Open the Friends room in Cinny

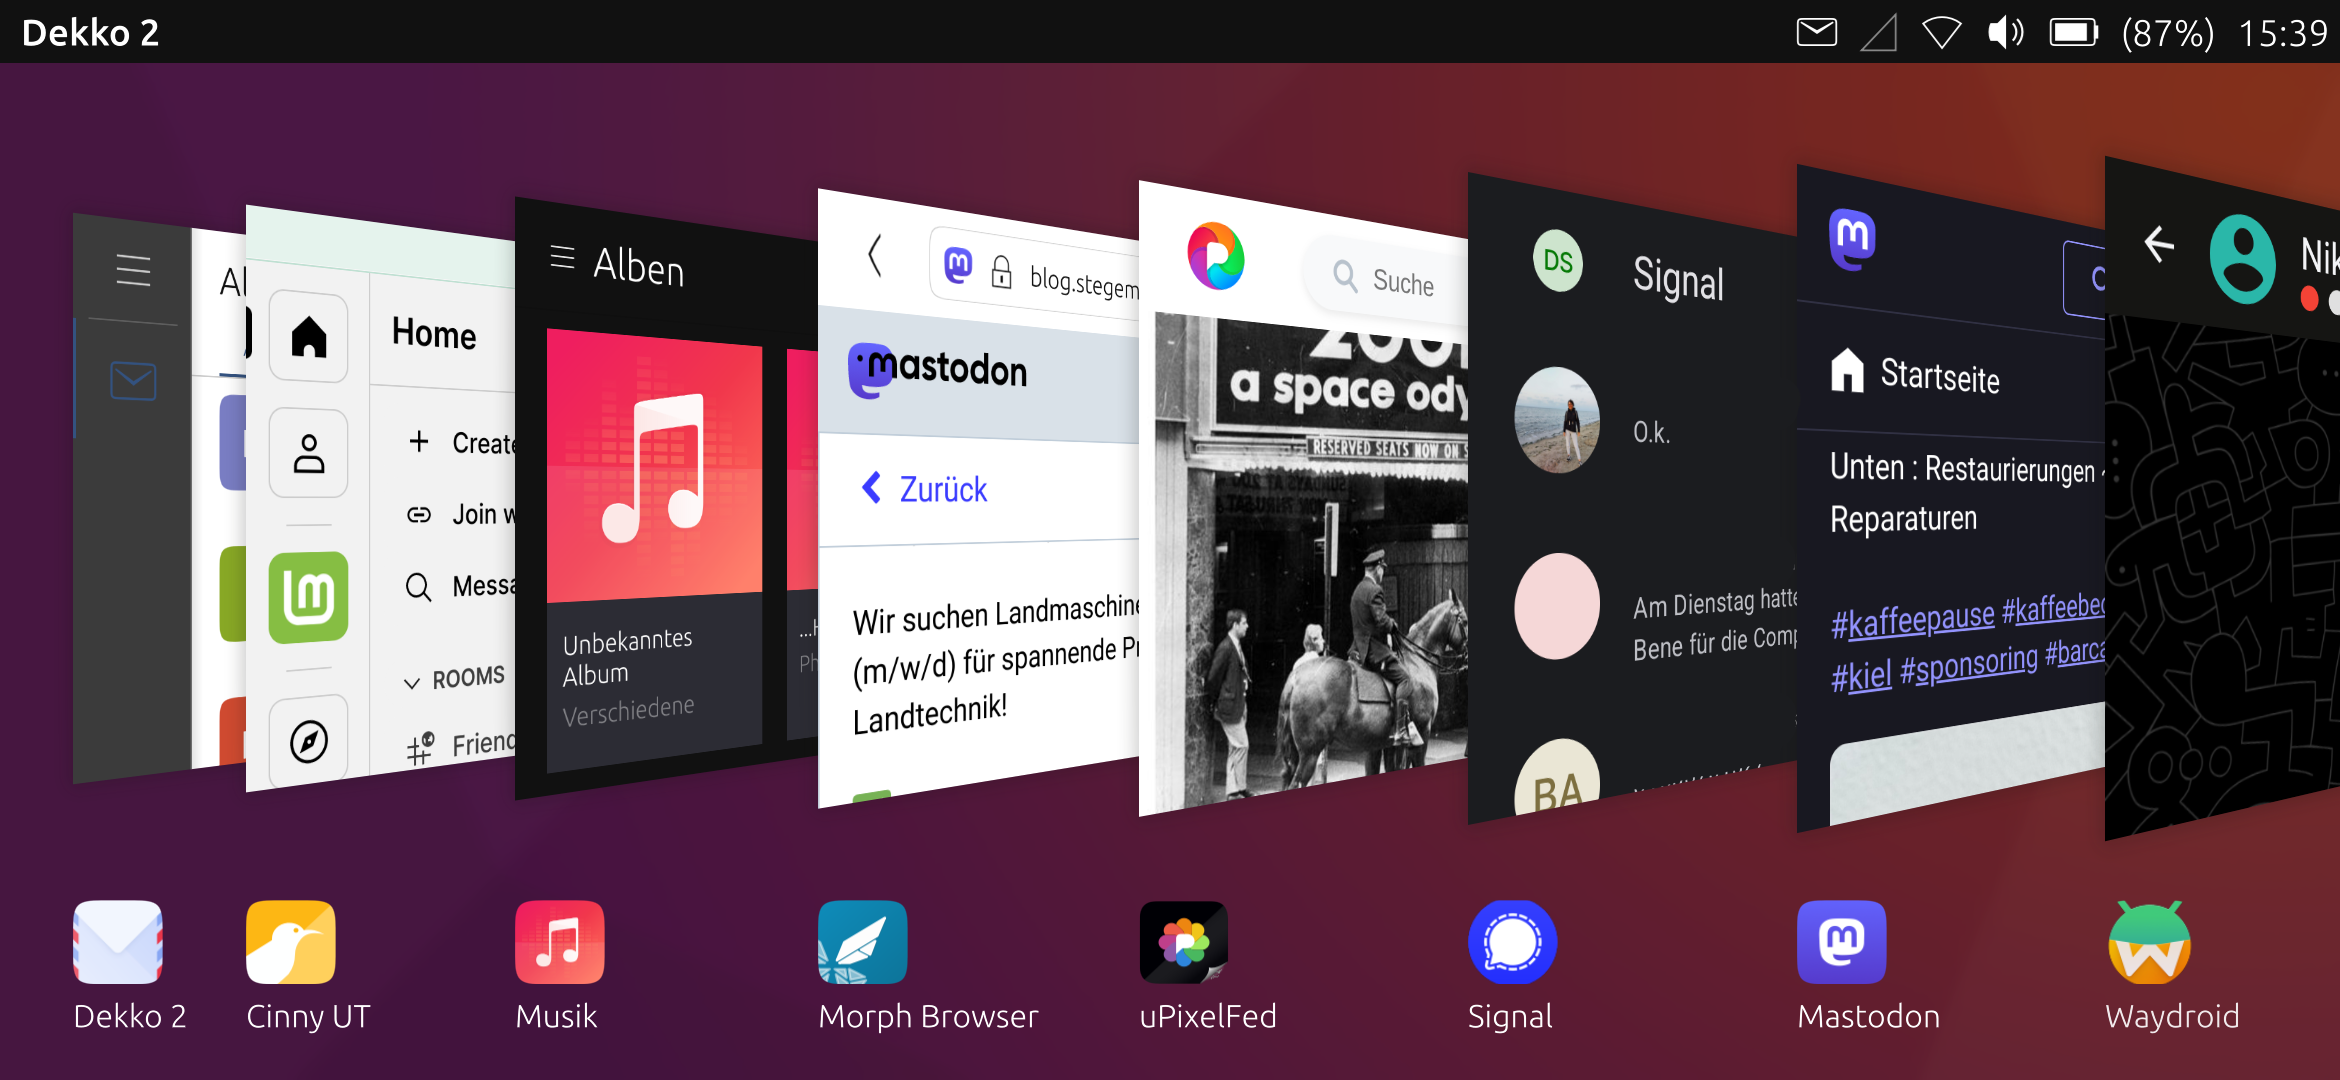pos(460,746)
